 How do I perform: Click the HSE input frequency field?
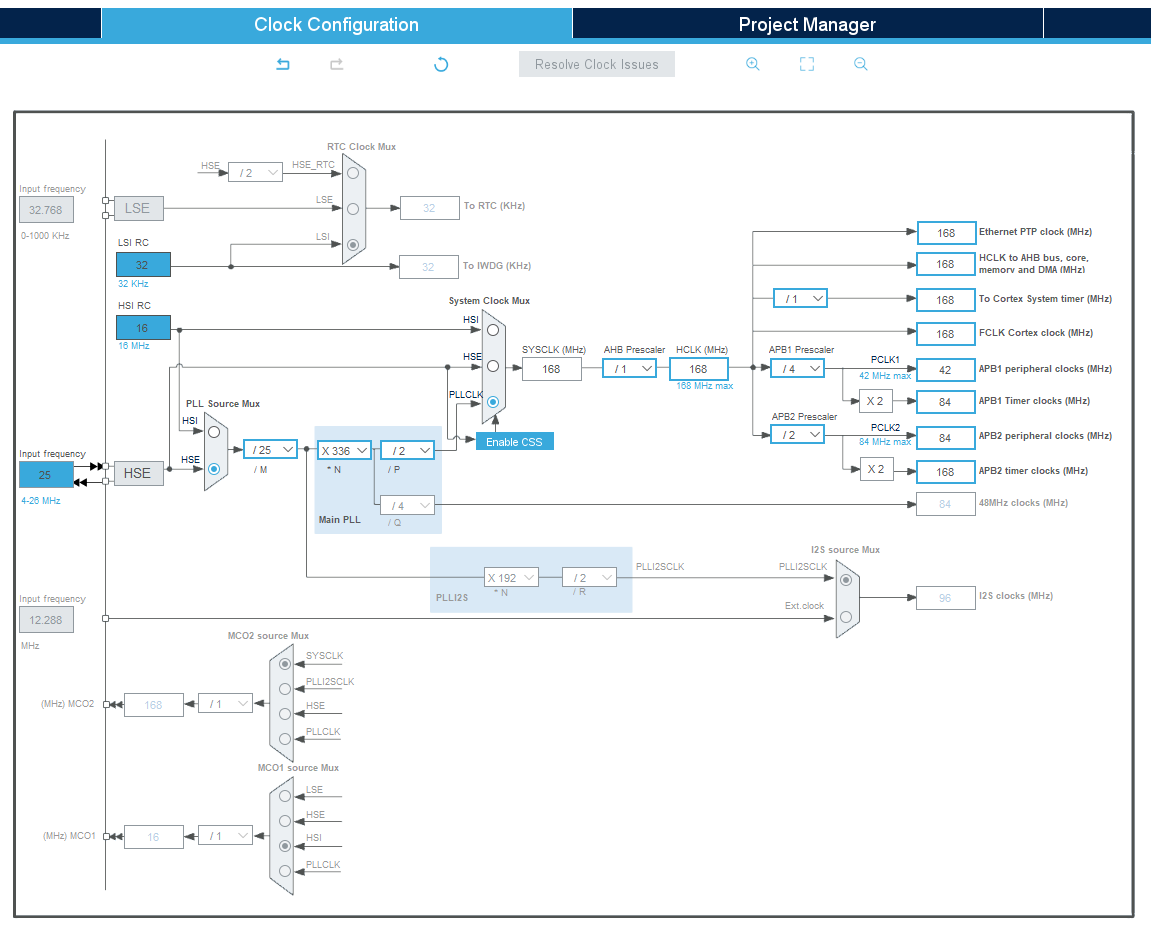click(x=46, y=475)
